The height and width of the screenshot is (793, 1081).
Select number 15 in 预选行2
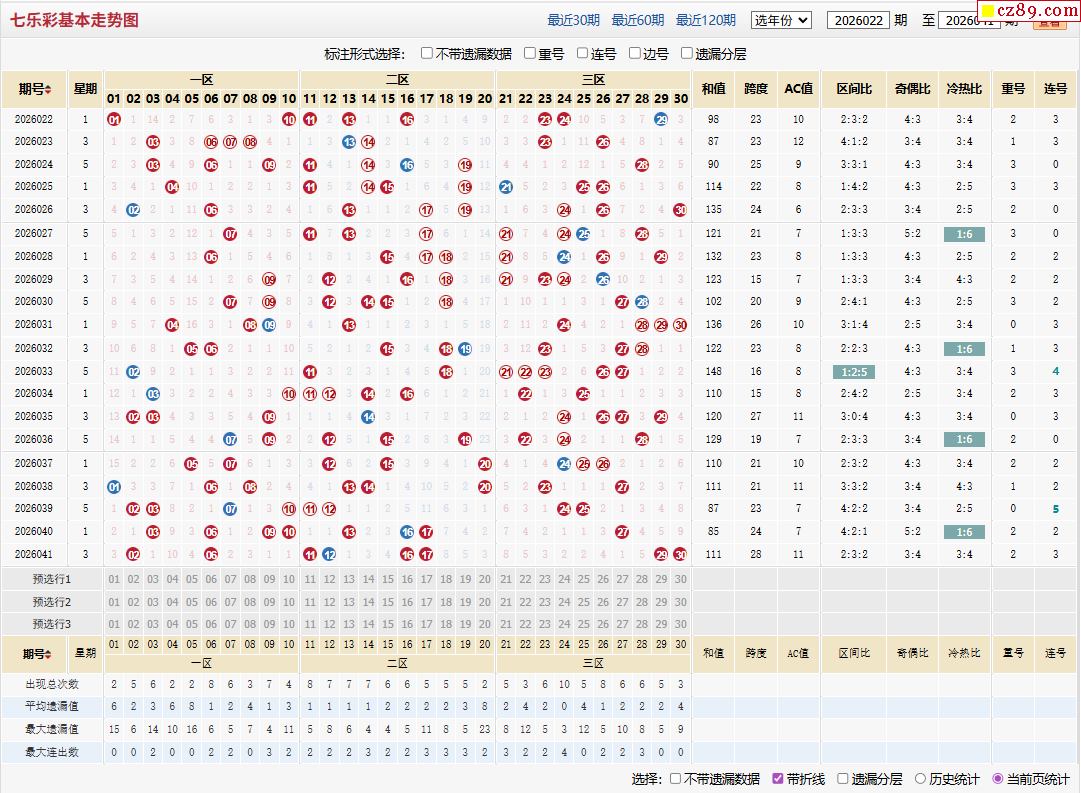click(387, 602)
